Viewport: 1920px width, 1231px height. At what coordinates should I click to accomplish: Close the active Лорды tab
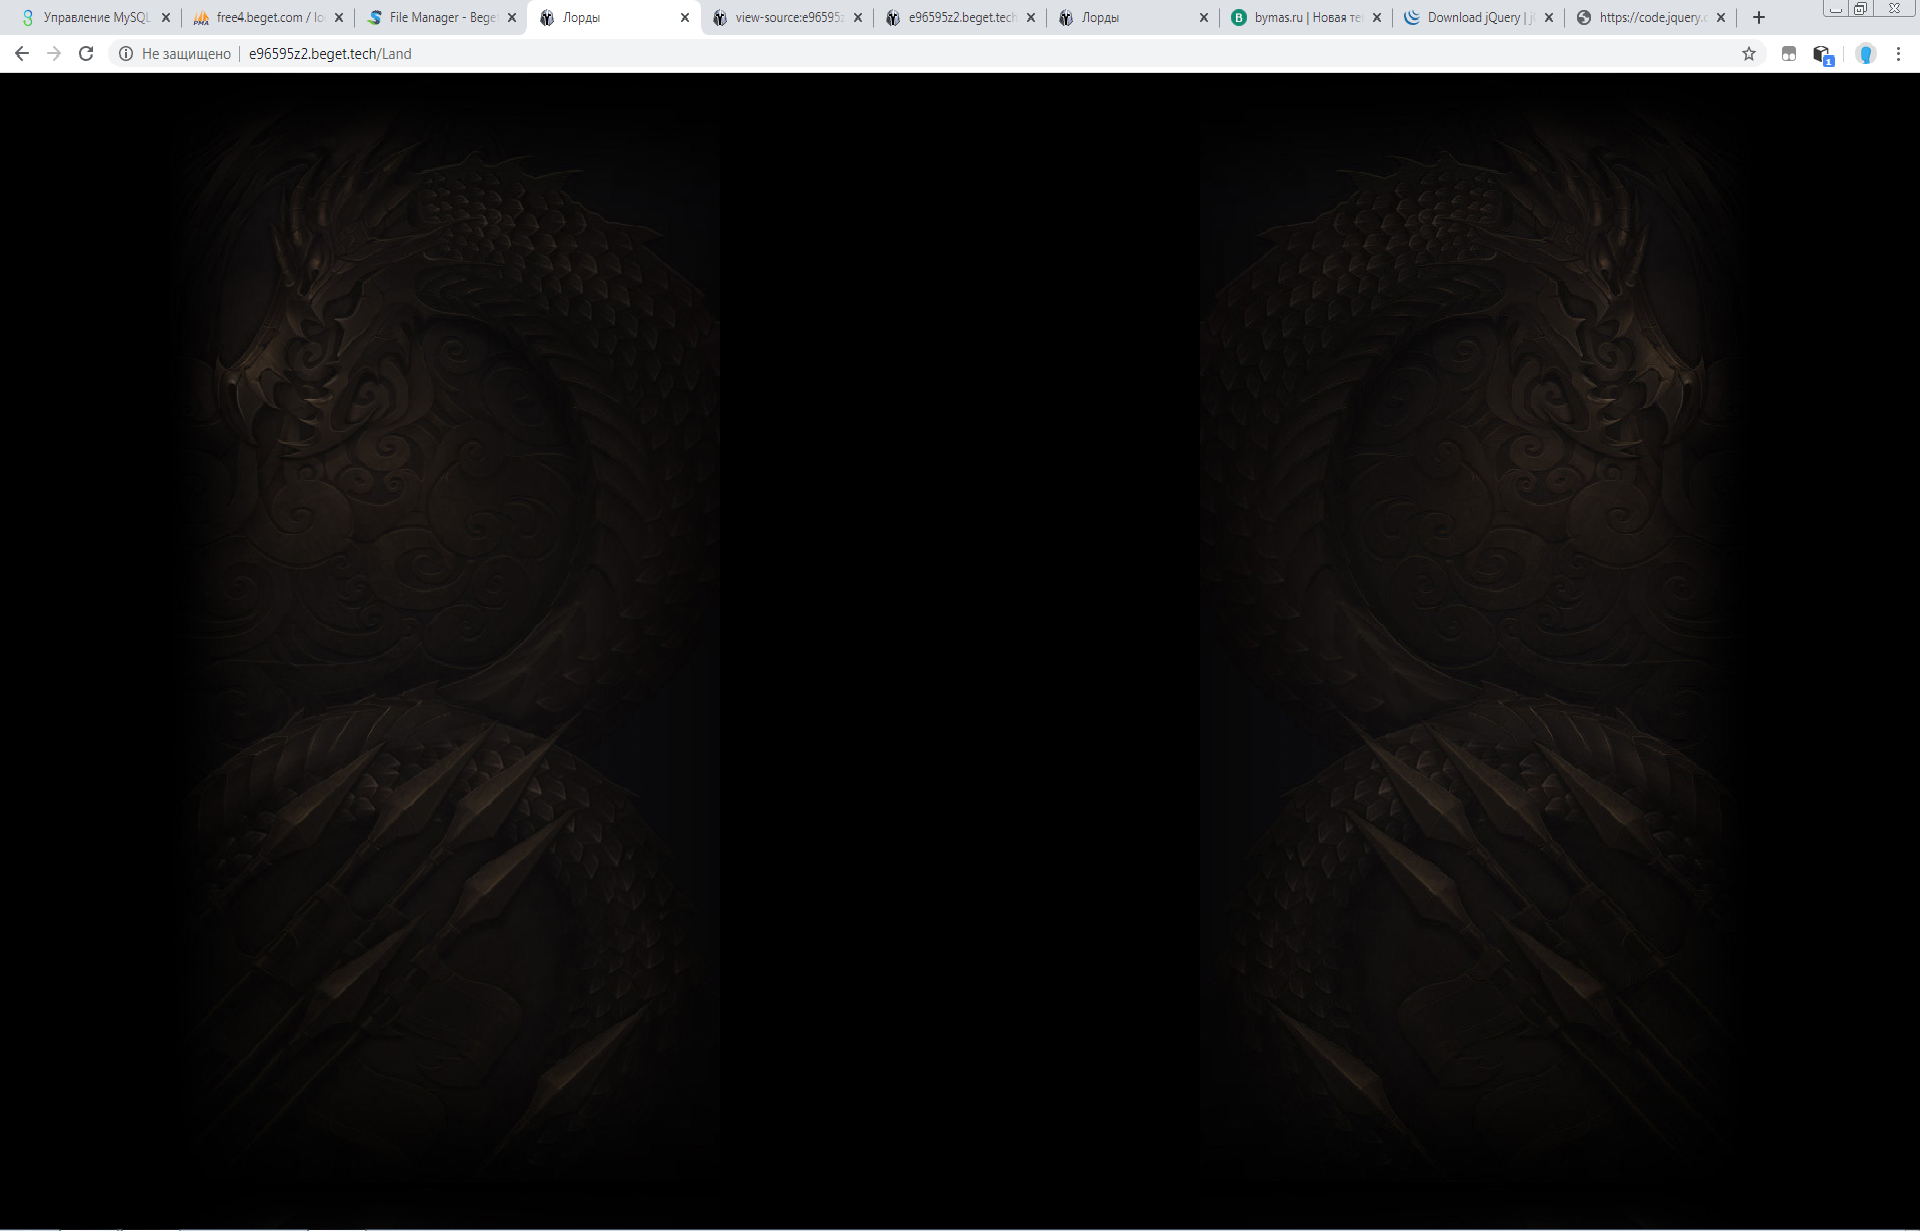pos(685,17)
